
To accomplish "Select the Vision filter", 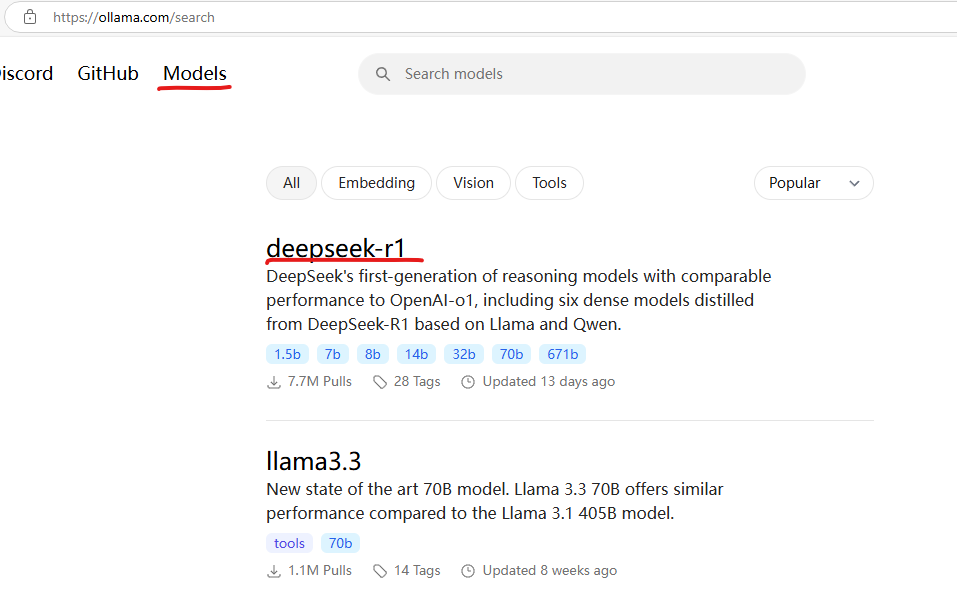I will (x=474, y=183).
